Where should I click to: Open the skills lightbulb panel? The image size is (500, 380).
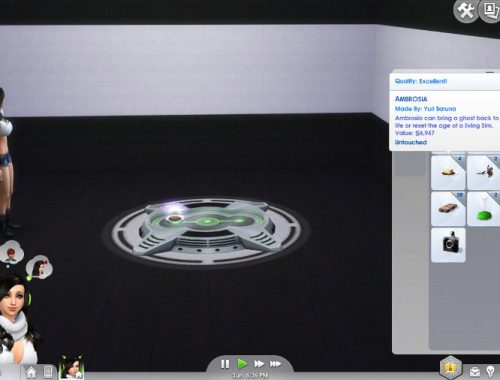click(x=490, y=371)
